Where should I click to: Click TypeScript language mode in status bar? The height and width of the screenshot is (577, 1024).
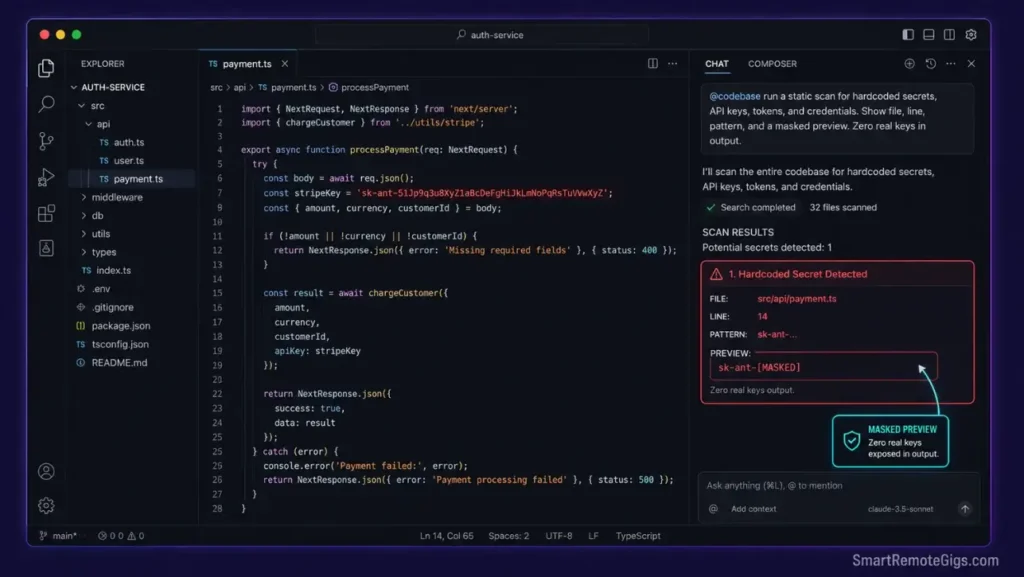point(638,536)
